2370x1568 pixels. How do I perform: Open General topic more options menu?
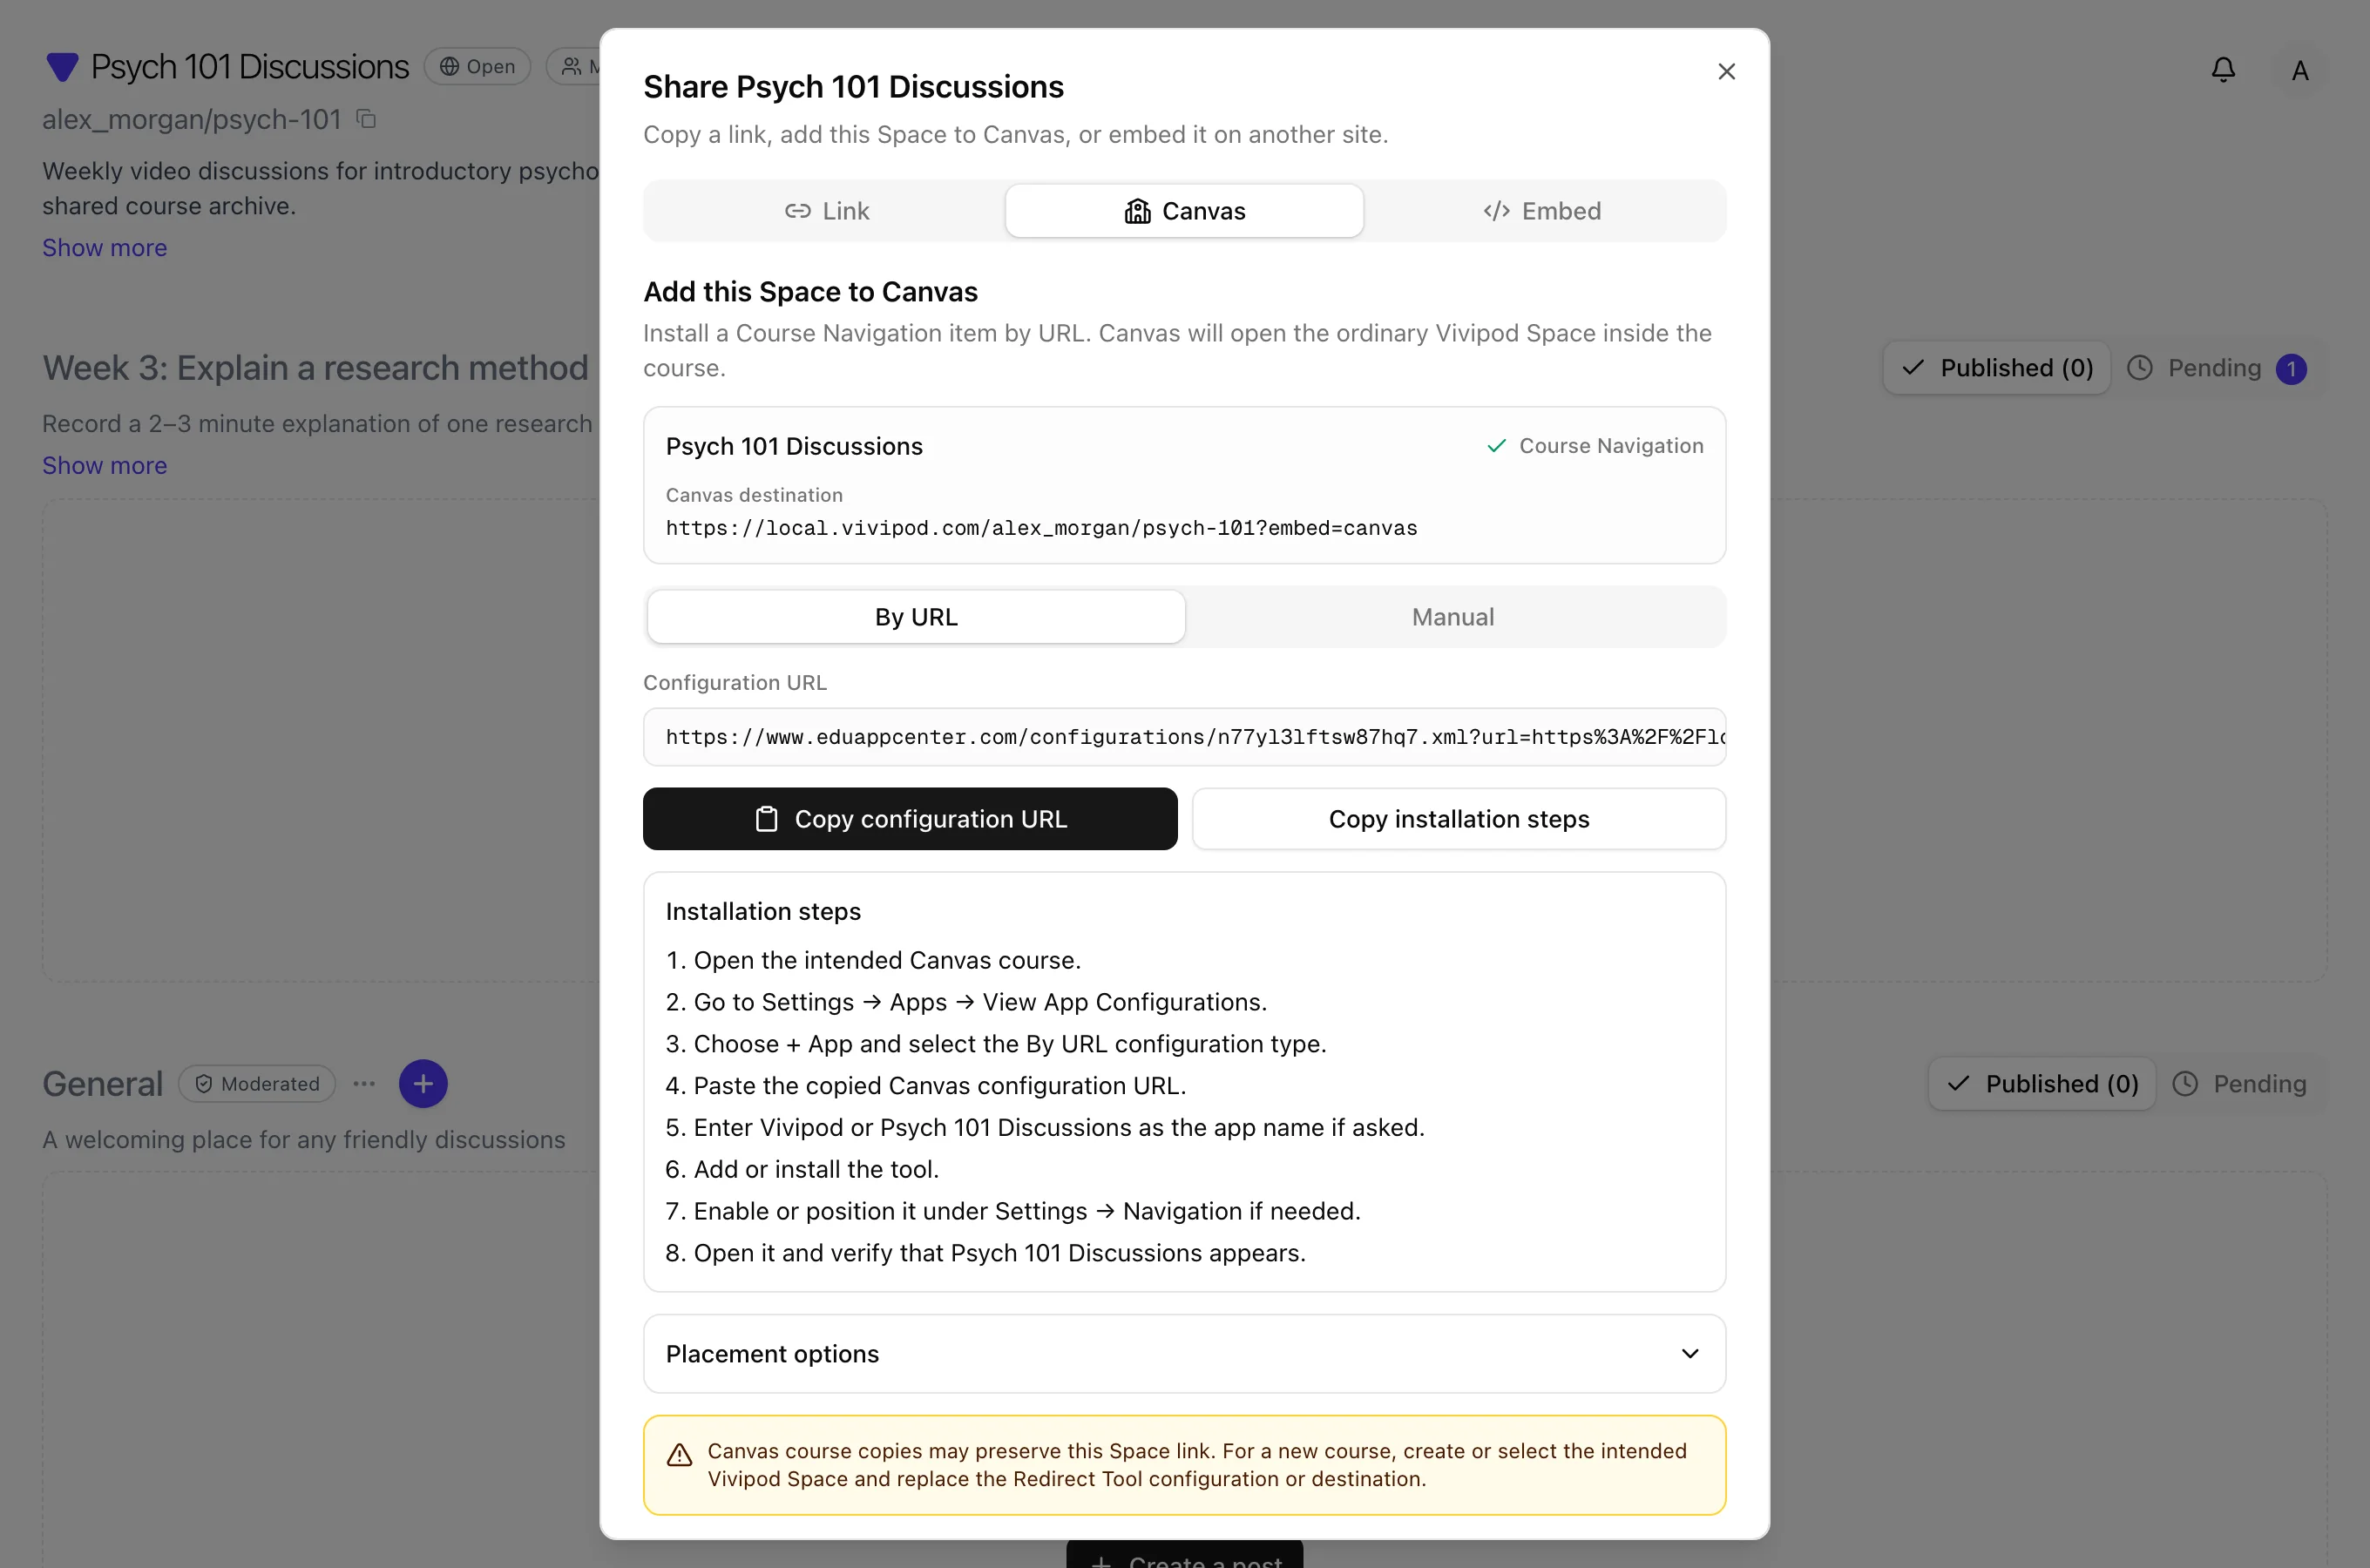click(364, 1084)
